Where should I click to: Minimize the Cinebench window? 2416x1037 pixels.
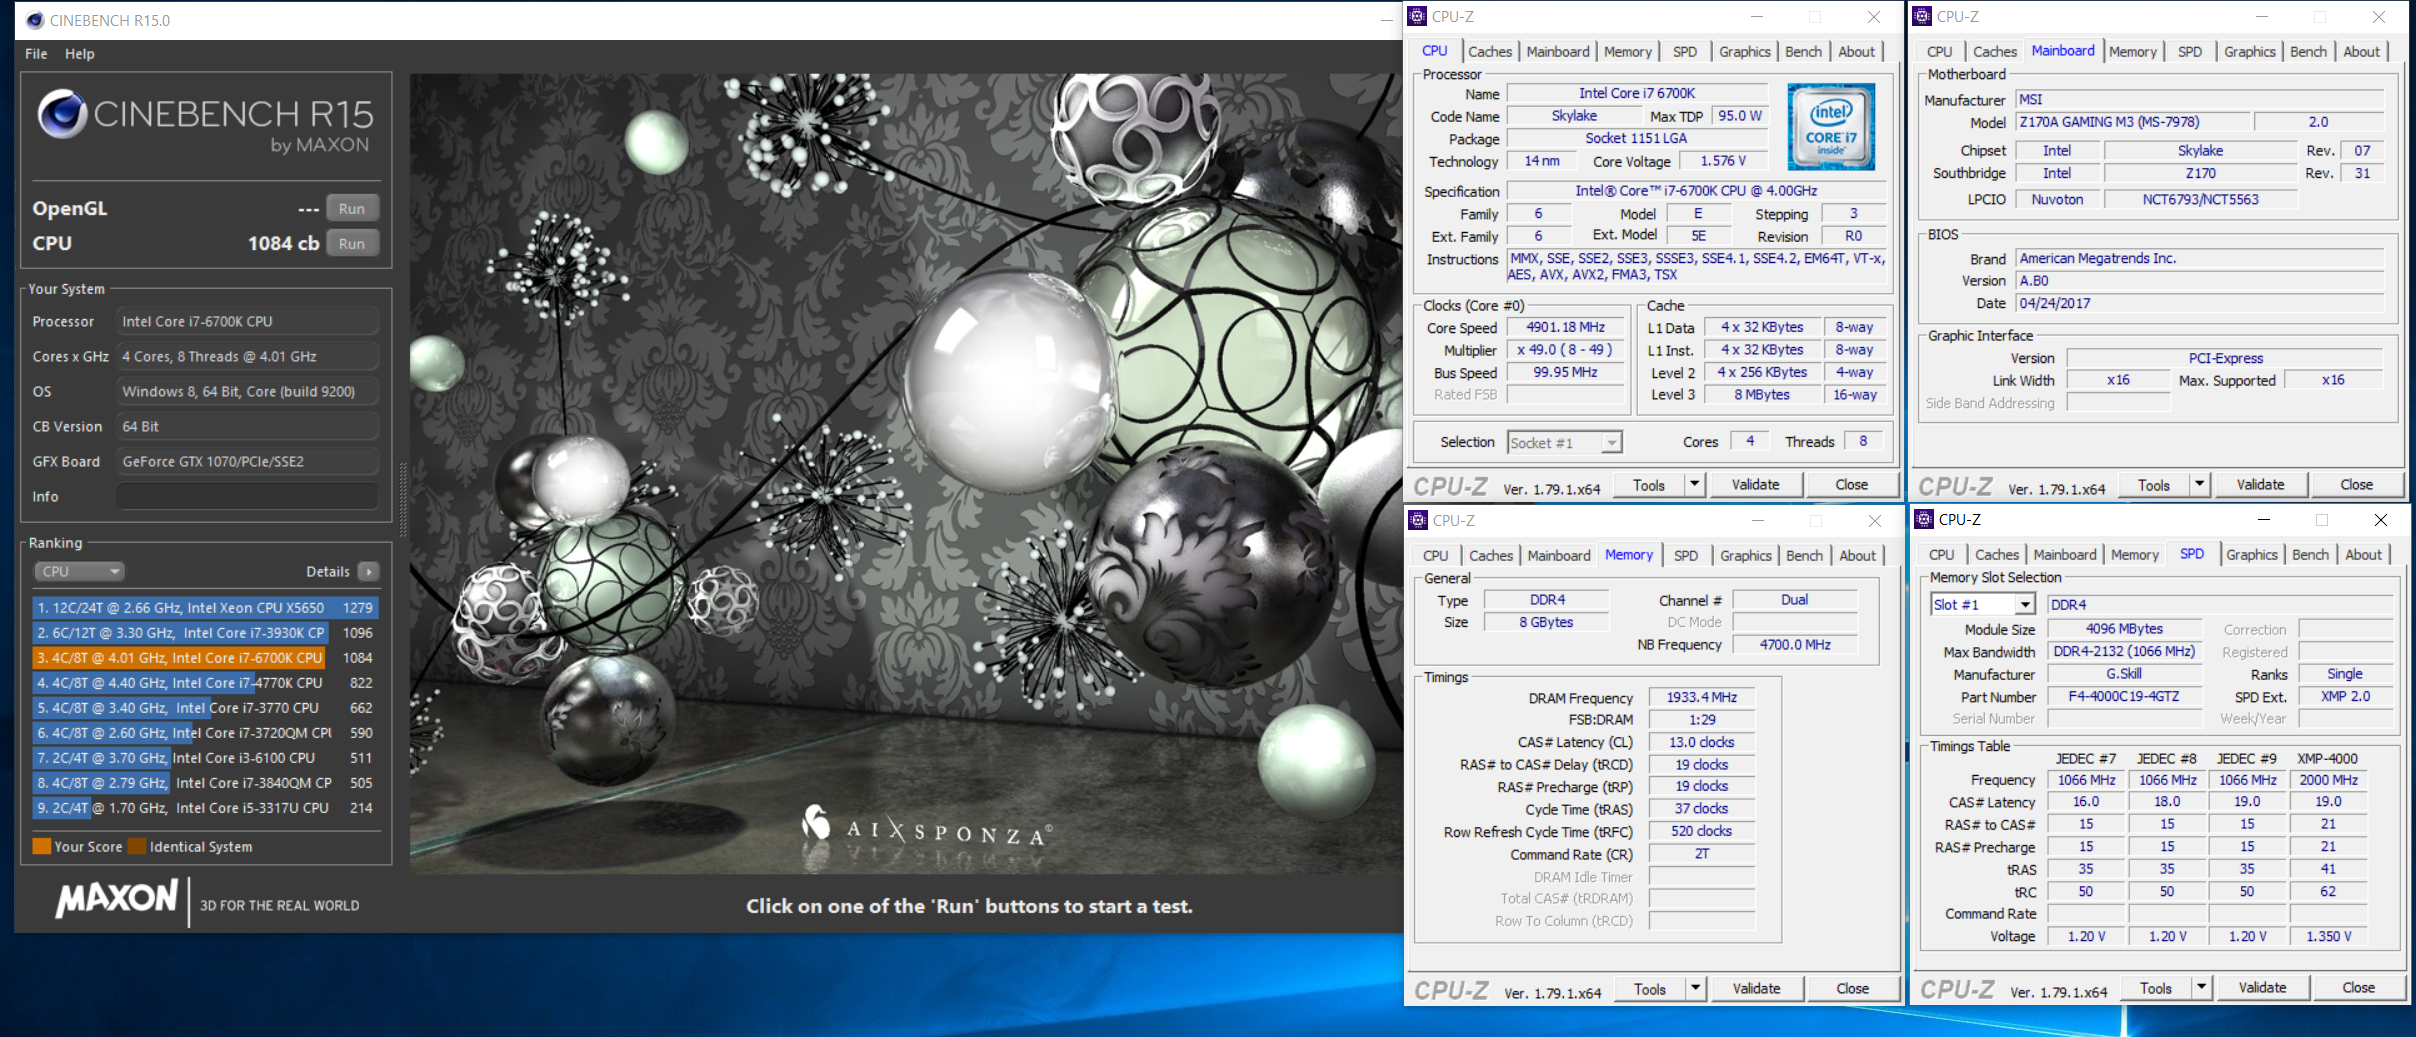(1387, 20)
